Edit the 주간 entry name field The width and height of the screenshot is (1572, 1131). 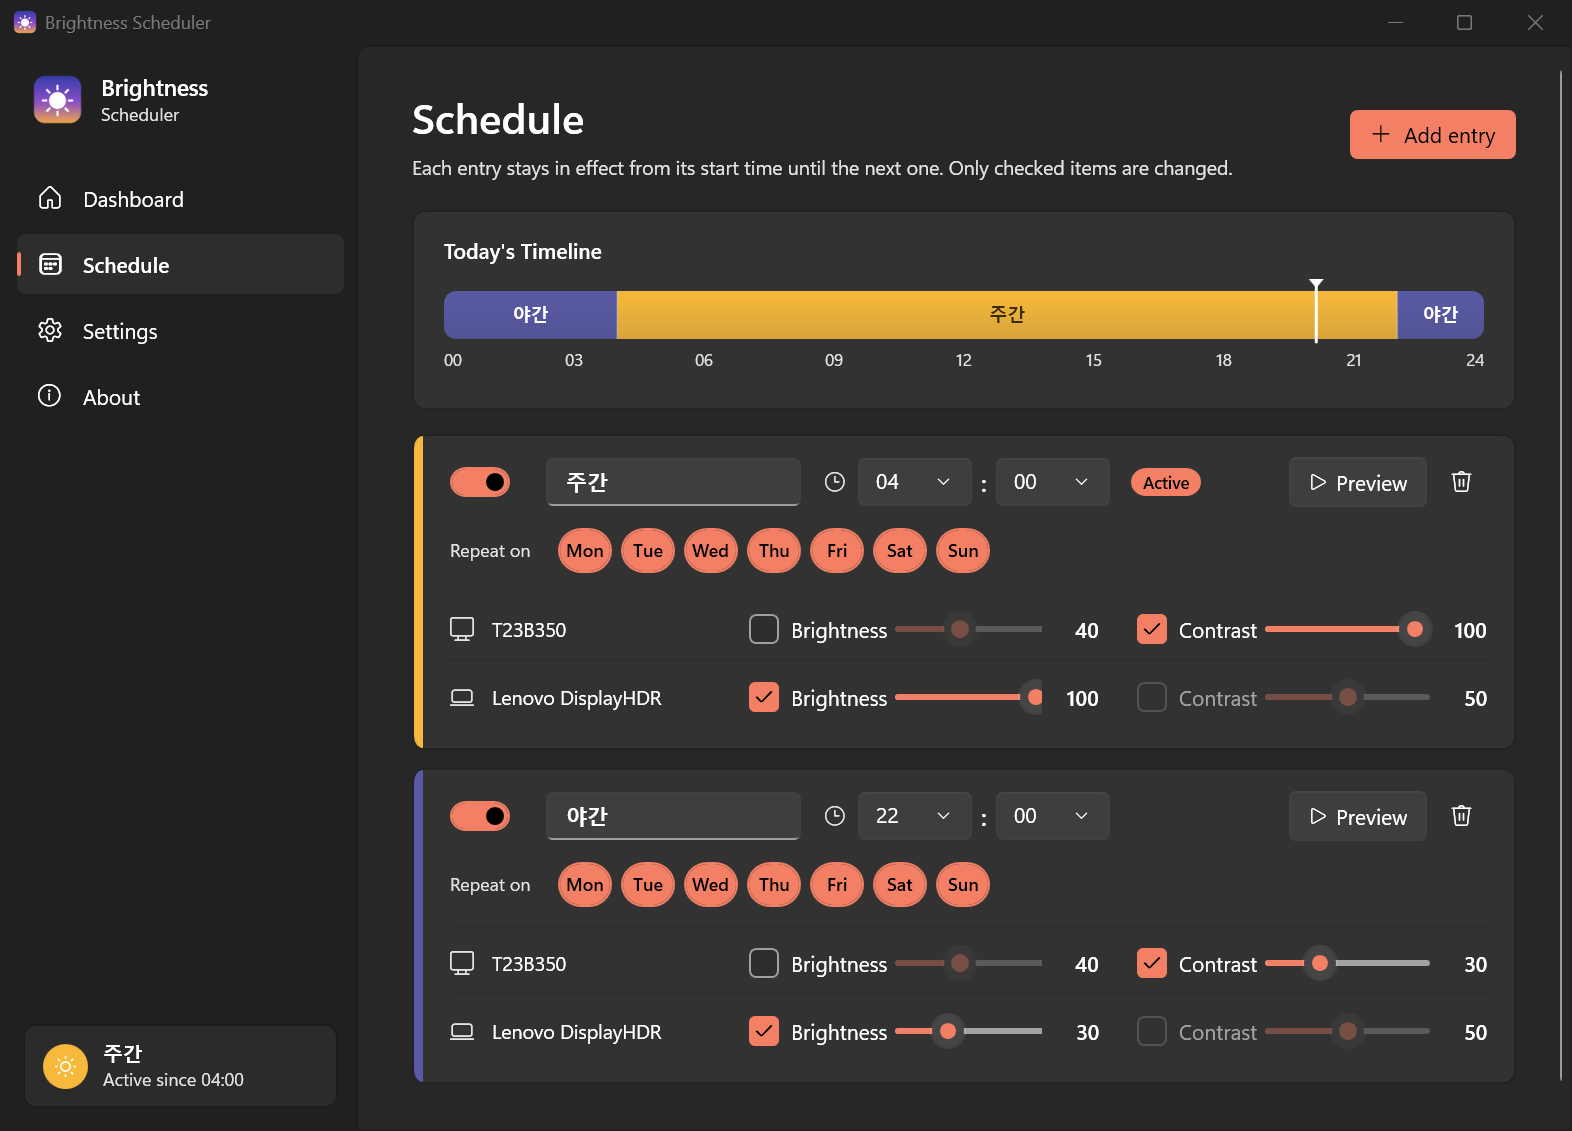pyautogui.click(x=673, y=482)
